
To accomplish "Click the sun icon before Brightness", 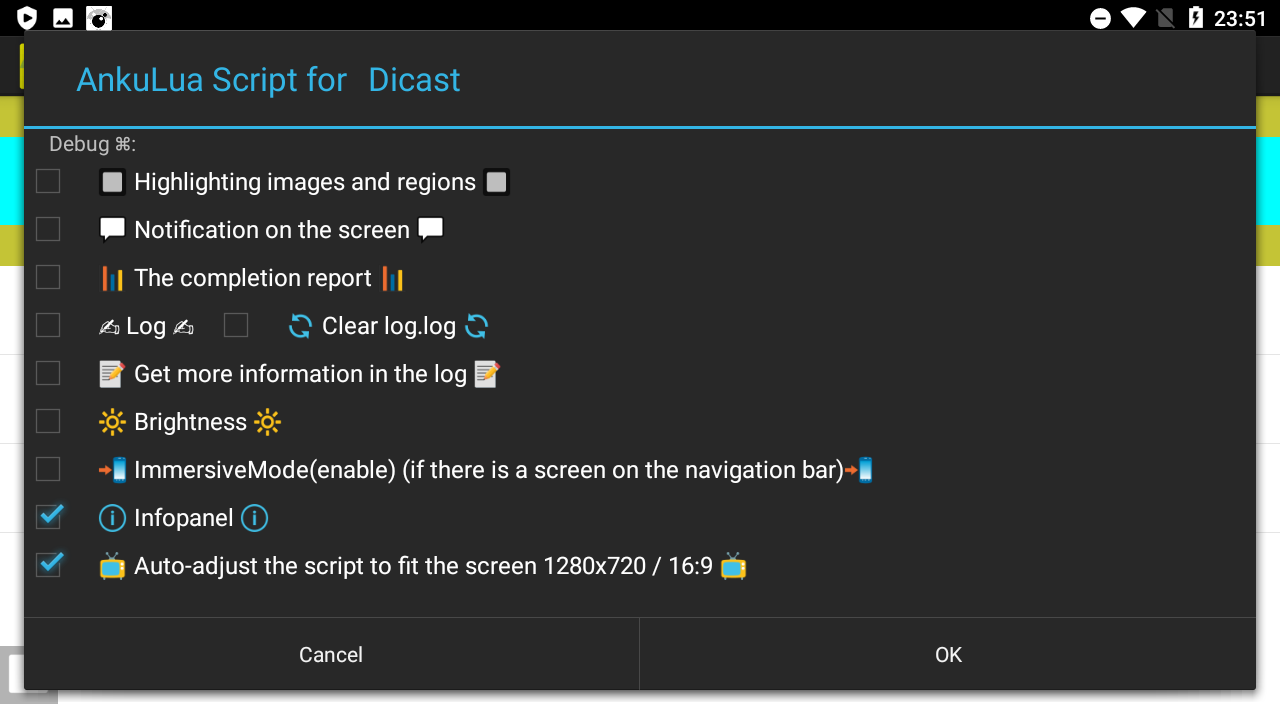I will pyautogui.click(x=112, y=422).
